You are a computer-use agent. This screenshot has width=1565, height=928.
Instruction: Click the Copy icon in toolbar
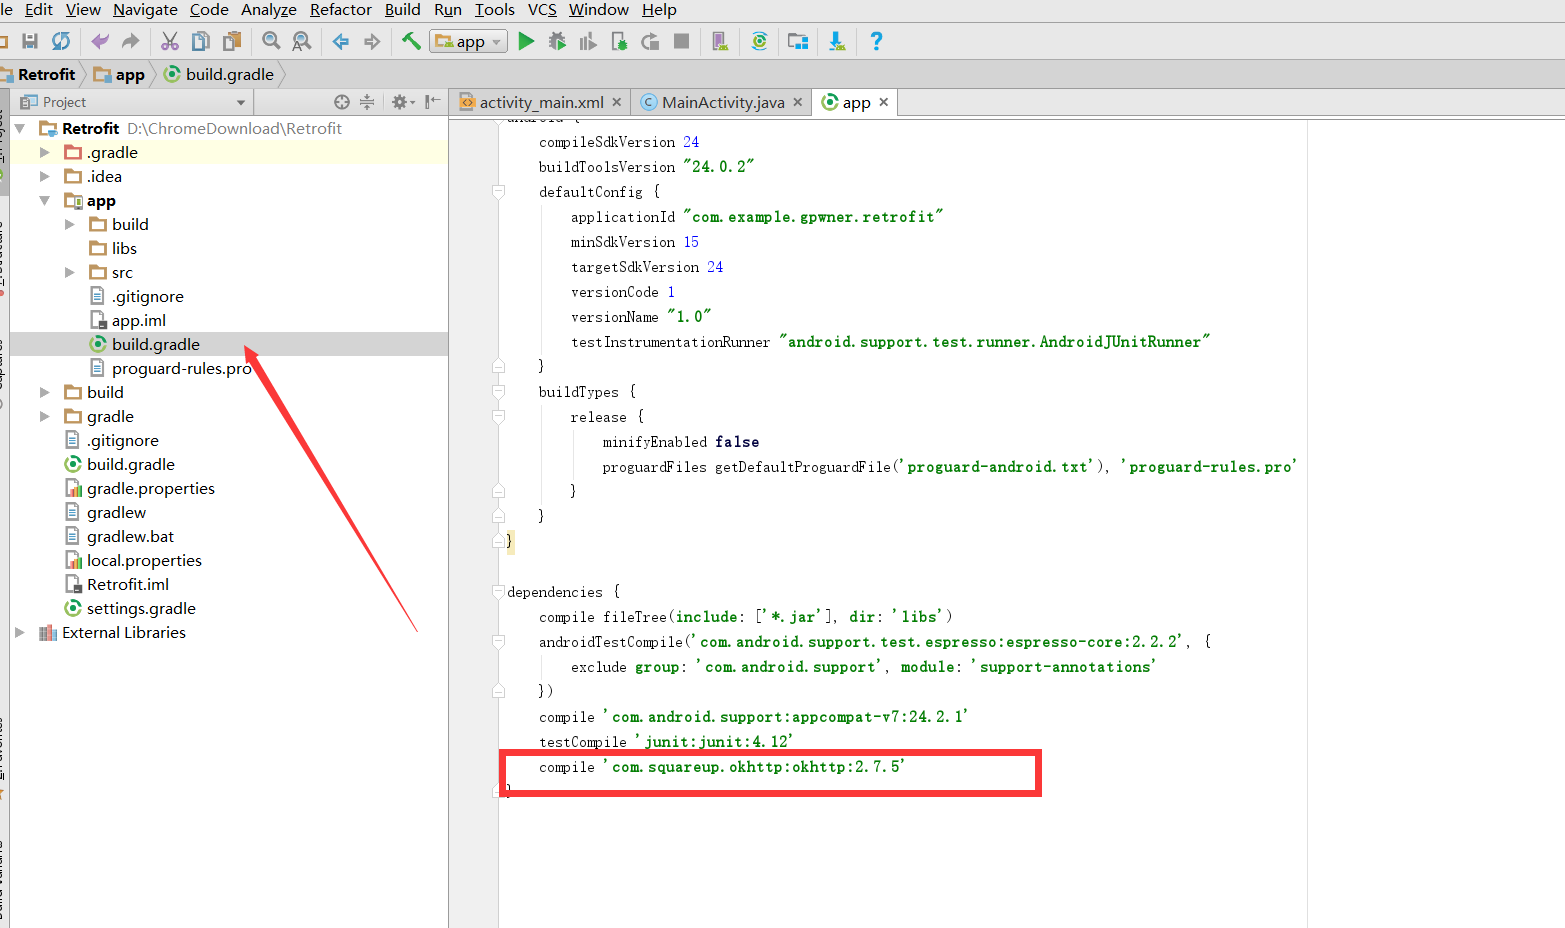click(201, 41)
